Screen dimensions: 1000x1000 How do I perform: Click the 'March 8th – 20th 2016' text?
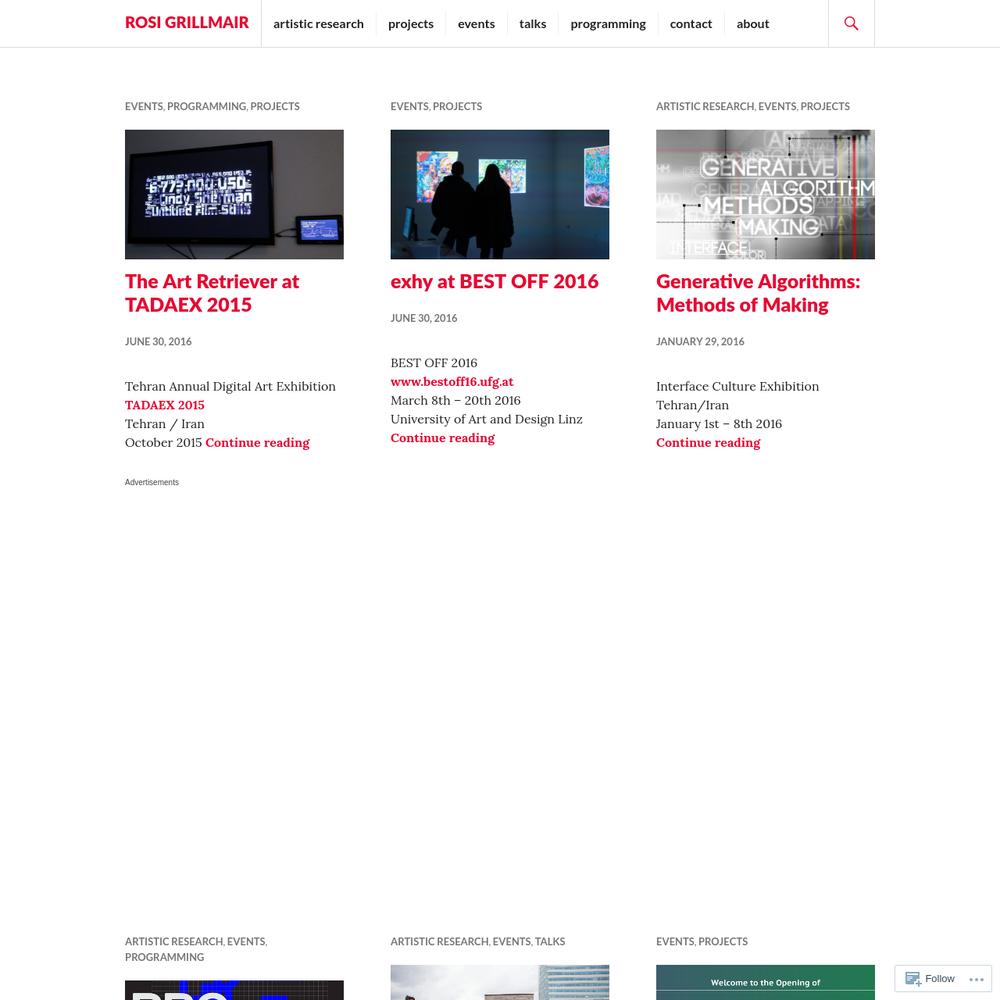pyautogui.click(x=455, y=401)
